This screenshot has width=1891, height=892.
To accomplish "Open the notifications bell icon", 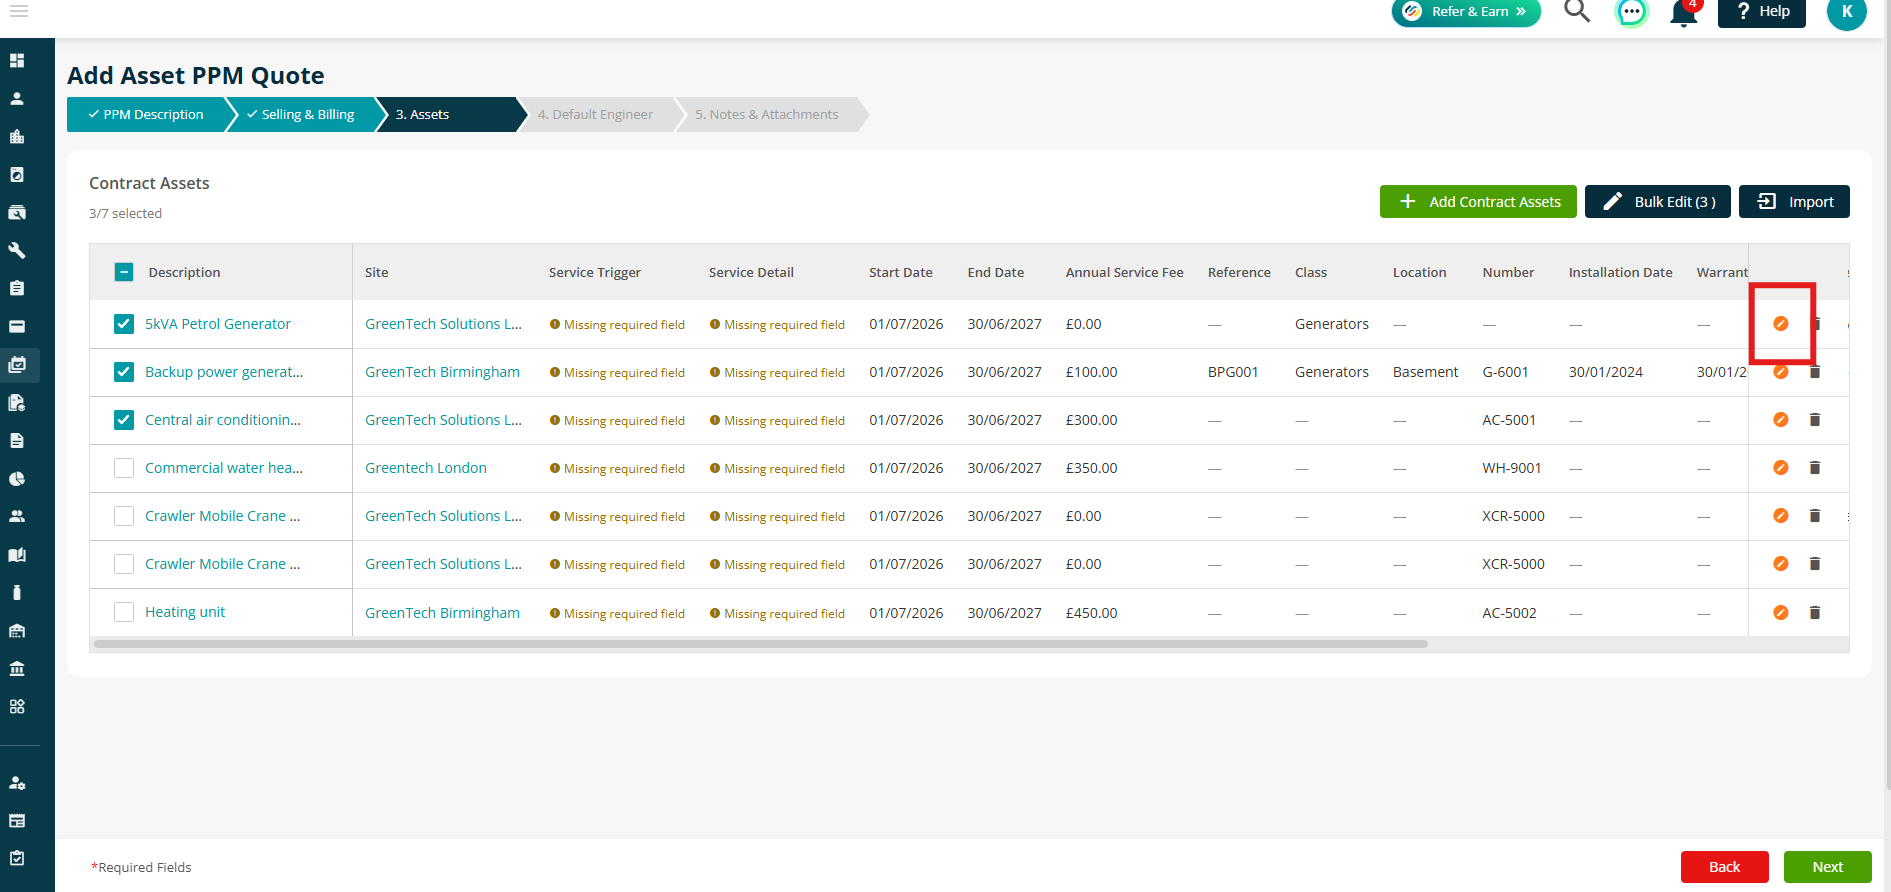I will 1684,13.
